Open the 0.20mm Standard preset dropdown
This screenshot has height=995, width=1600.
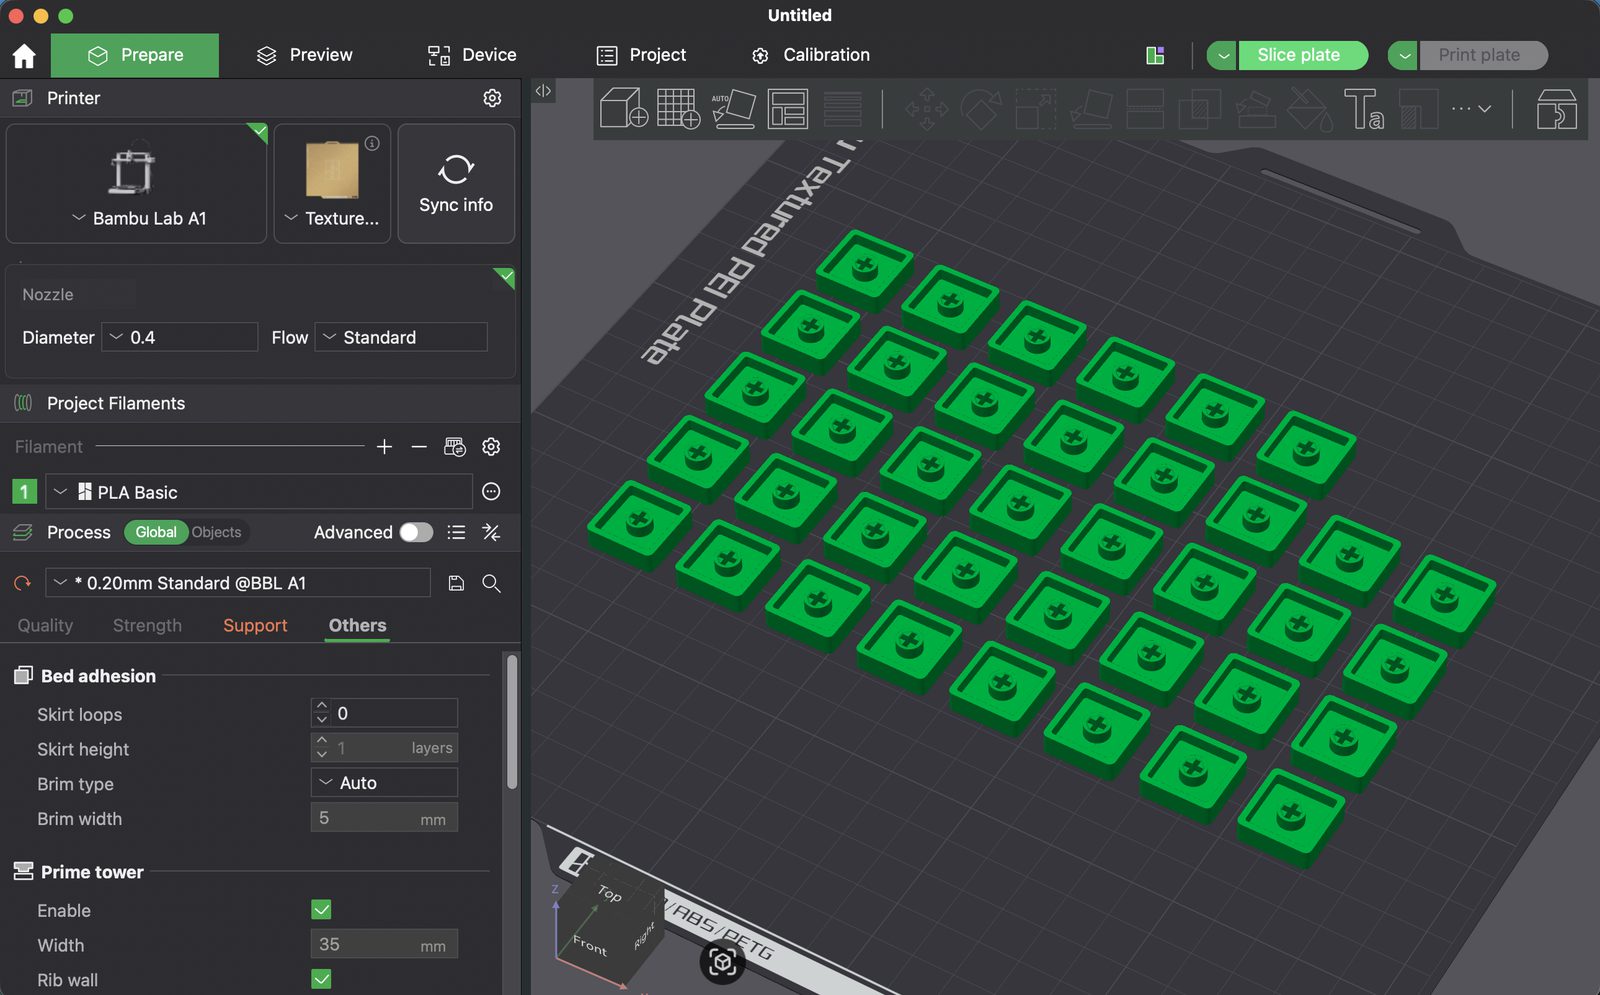coord(238,583)
